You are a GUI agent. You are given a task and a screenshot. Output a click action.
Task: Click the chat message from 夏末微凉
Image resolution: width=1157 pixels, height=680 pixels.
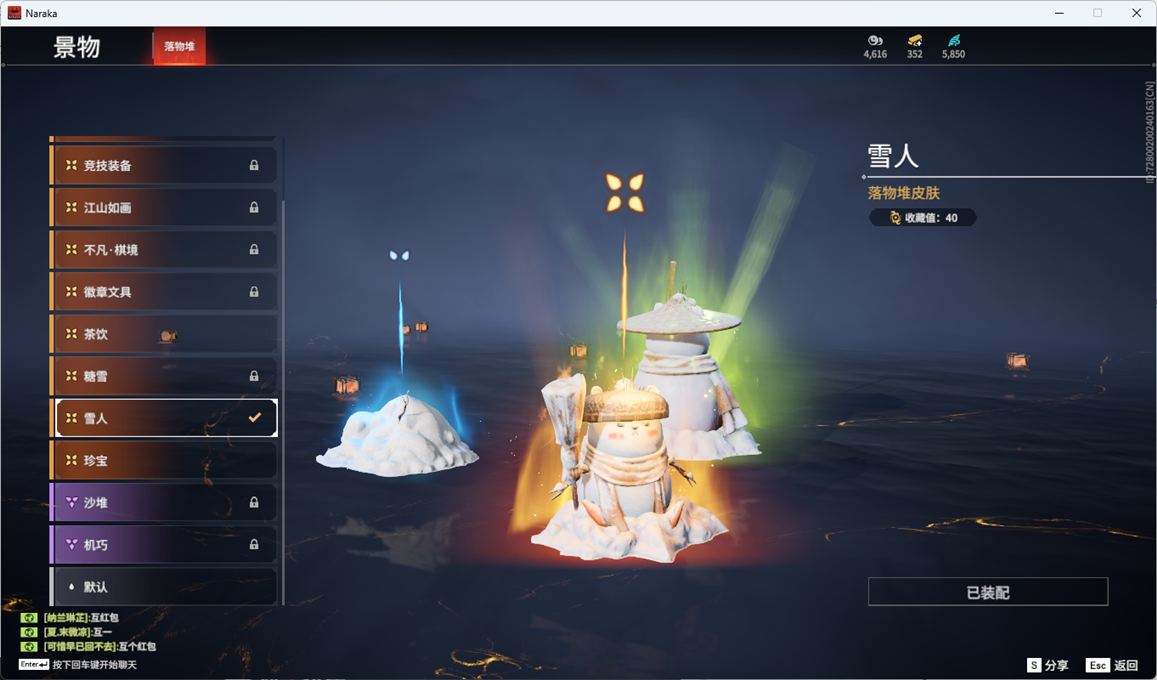(x=66, y=632)
